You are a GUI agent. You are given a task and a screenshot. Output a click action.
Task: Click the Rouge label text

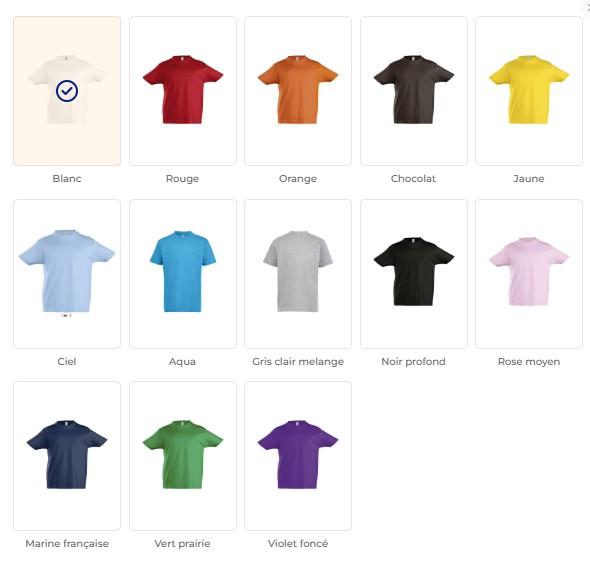point(182,178)
